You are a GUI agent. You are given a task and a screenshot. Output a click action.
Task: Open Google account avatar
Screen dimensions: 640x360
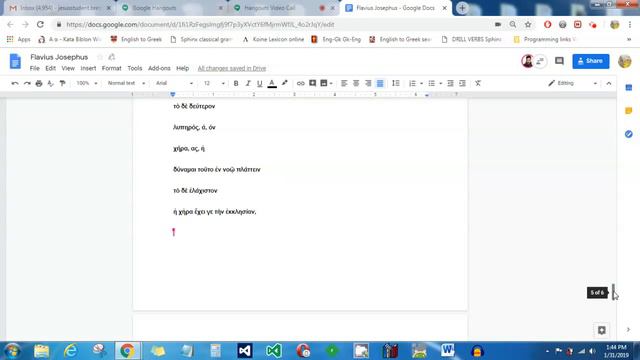[624, 61]
